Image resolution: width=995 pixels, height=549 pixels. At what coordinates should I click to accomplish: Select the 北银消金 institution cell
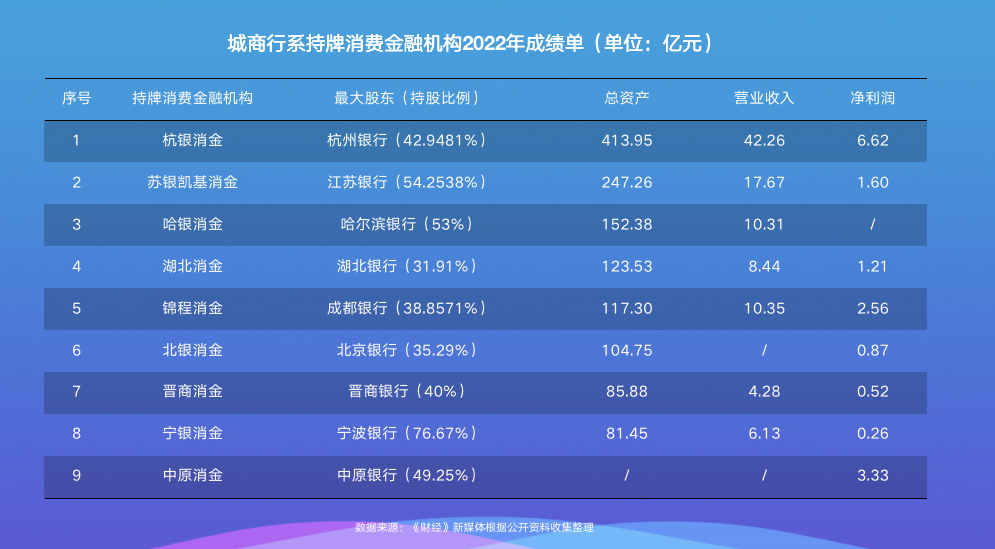tap(192, 350)
